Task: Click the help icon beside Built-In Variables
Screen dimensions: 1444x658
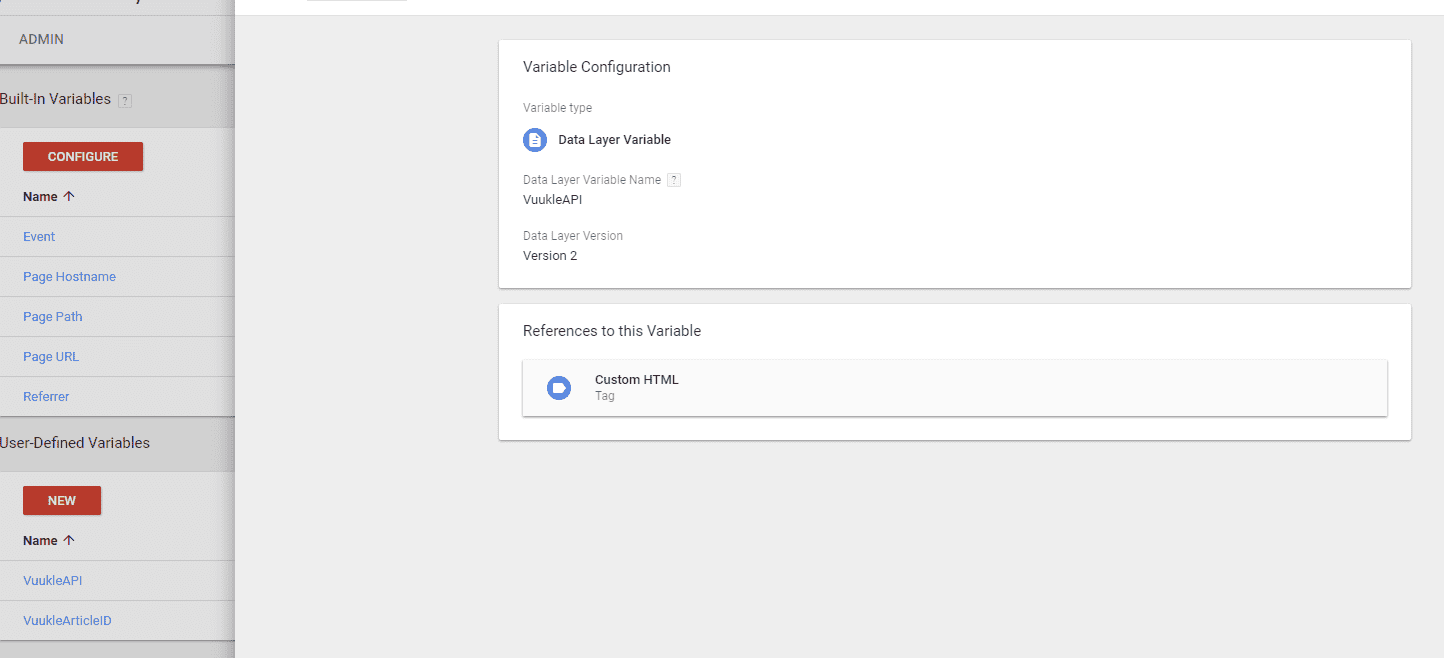Action: 125,100
